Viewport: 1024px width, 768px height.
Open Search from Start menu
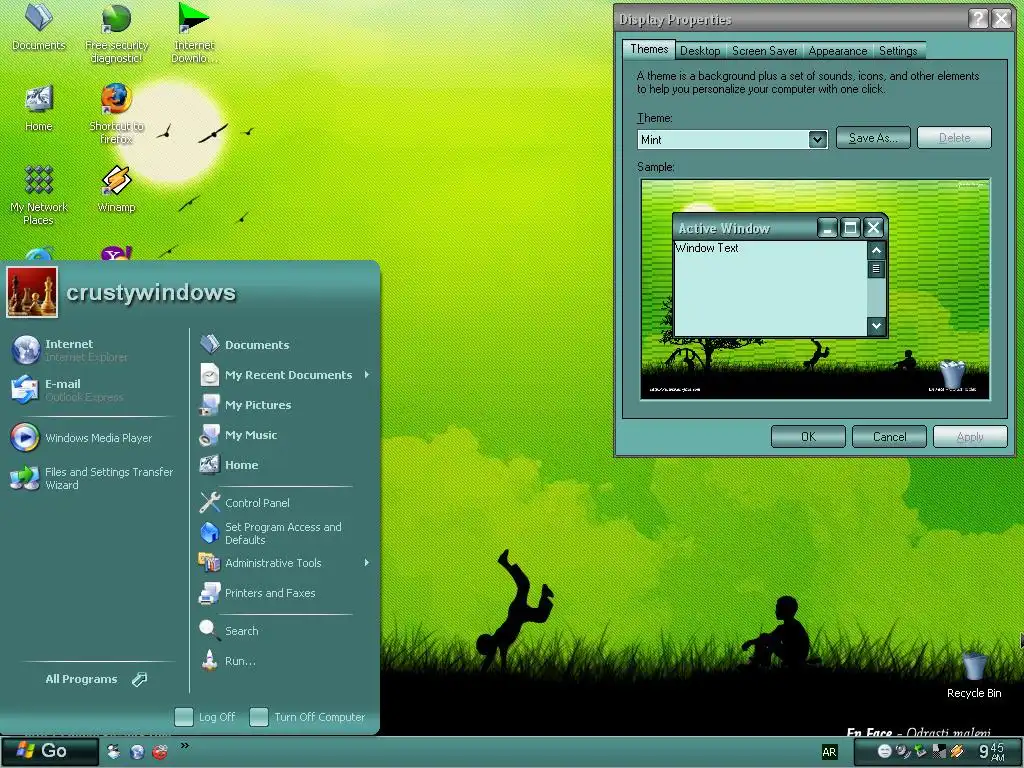(x=229, y=631)
